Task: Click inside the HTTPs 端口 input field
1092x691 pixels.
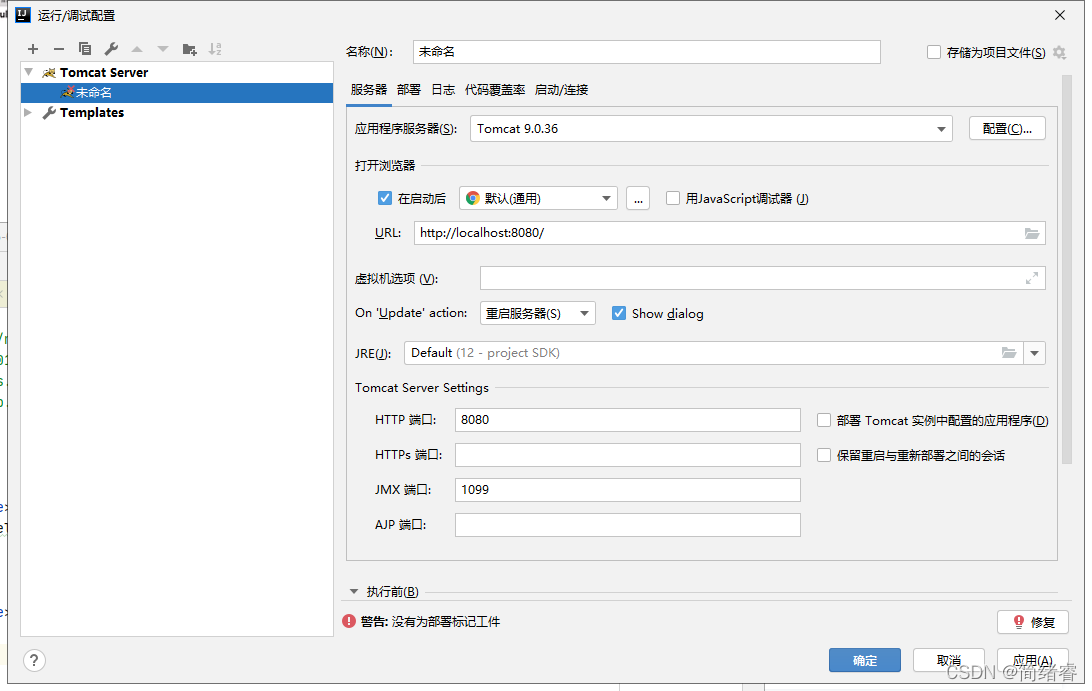Action: coord(627,454)
